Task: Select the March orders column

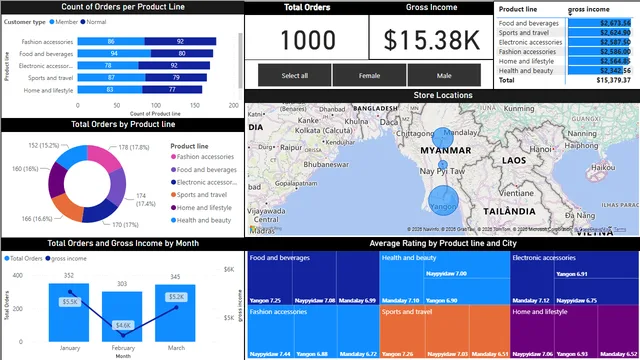Action: 175,313
